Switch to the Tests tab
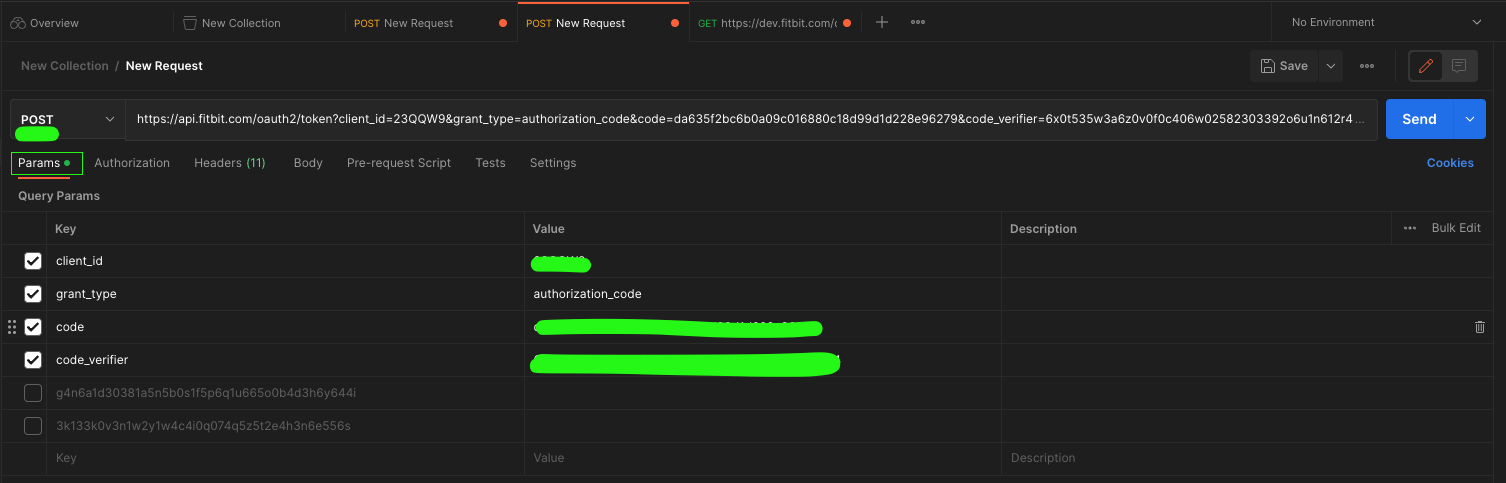 coord(490,163)
